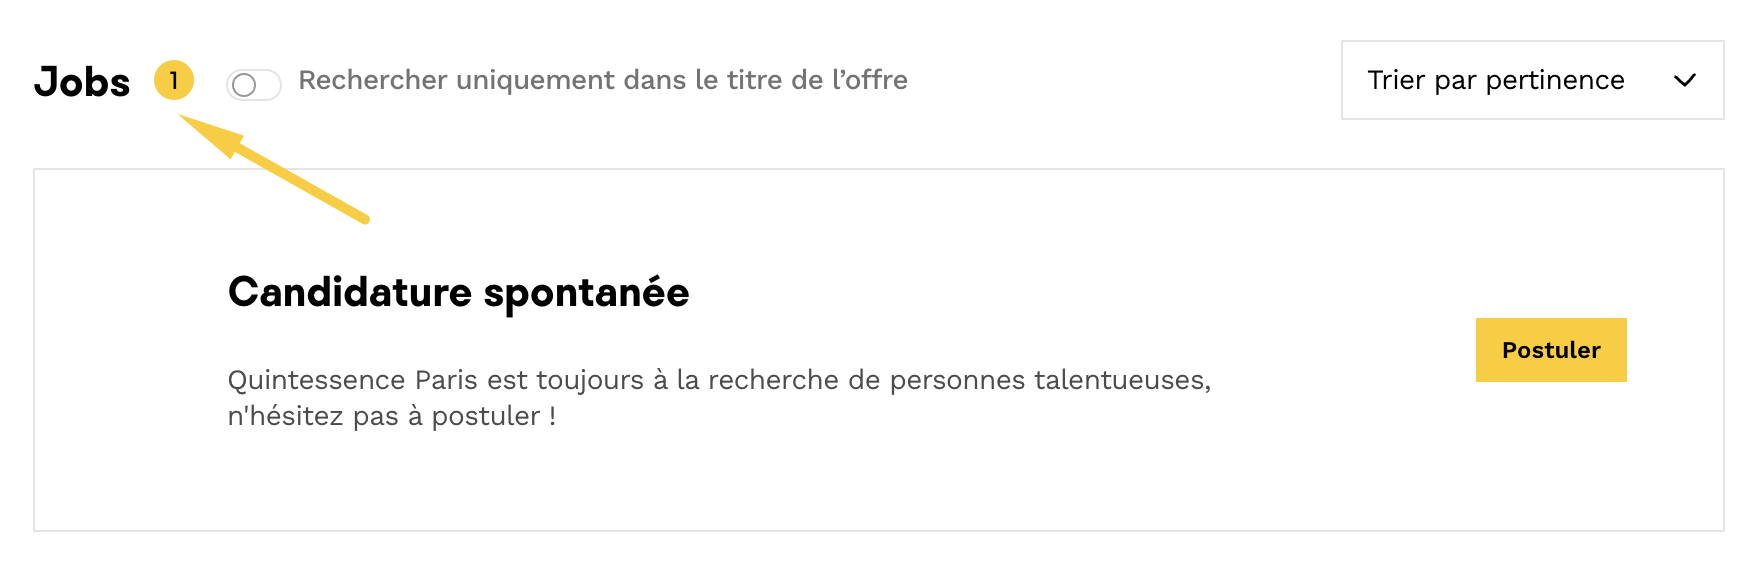Open the "Trier par pertinence" sort dropdown
Viewport: 1752px width, 562px height.
point(1531,80)
